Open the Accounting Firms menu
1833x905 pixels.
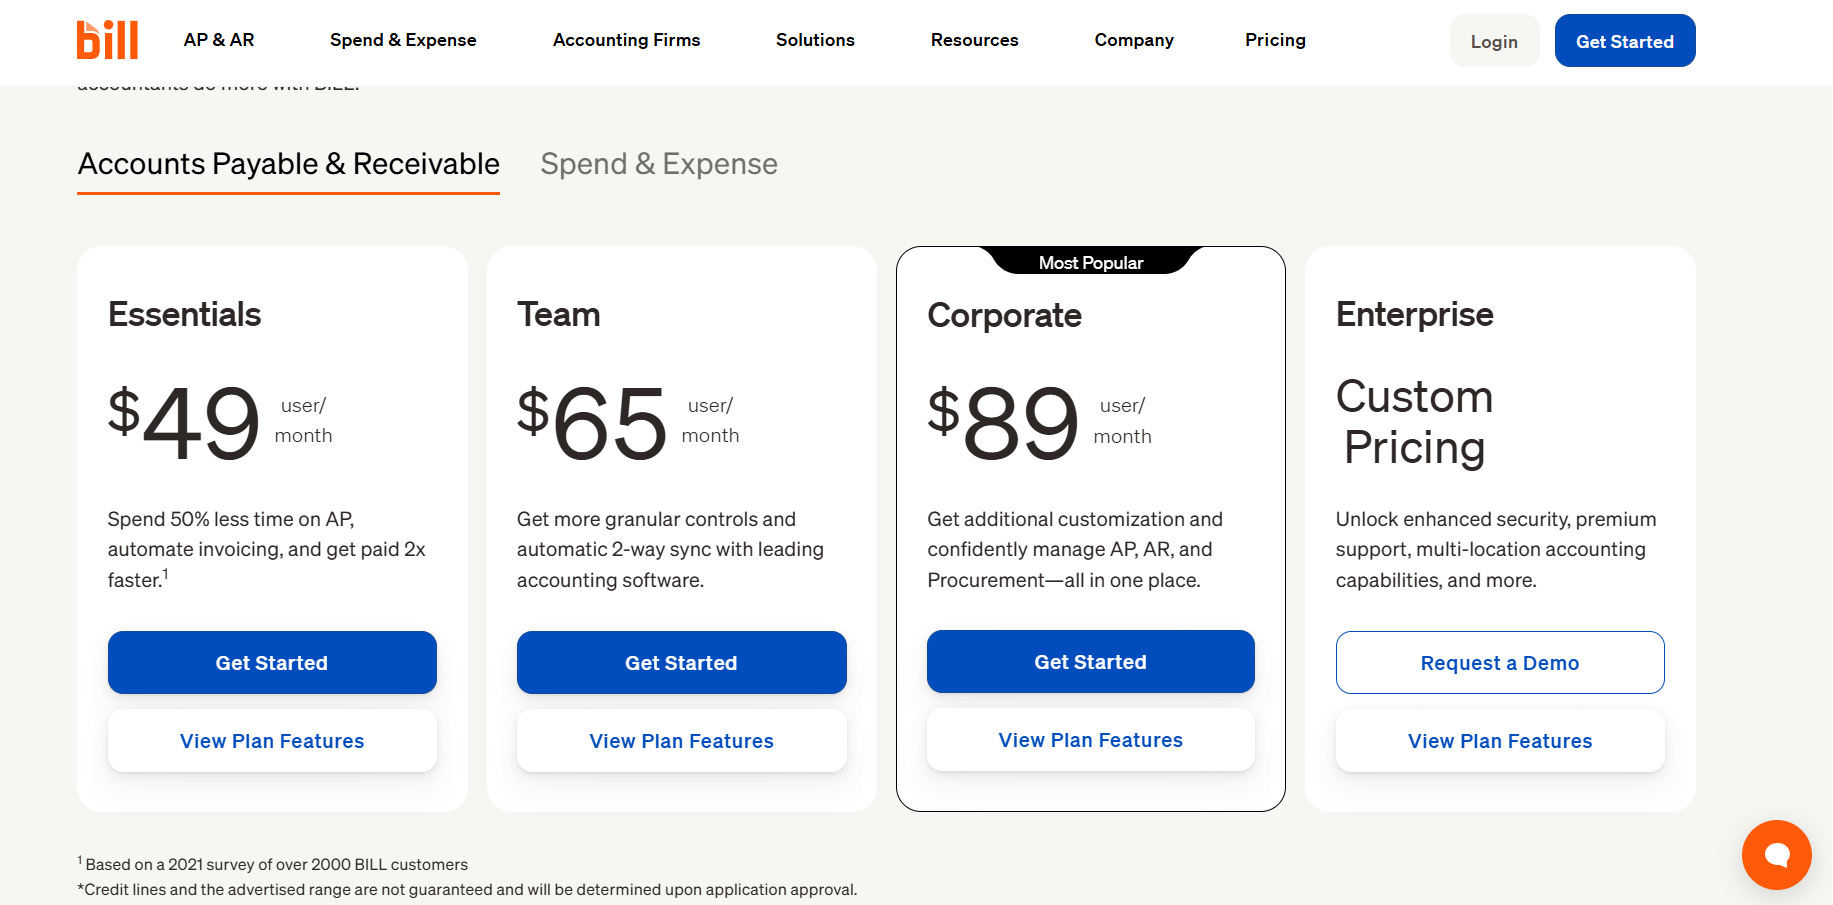626,40
